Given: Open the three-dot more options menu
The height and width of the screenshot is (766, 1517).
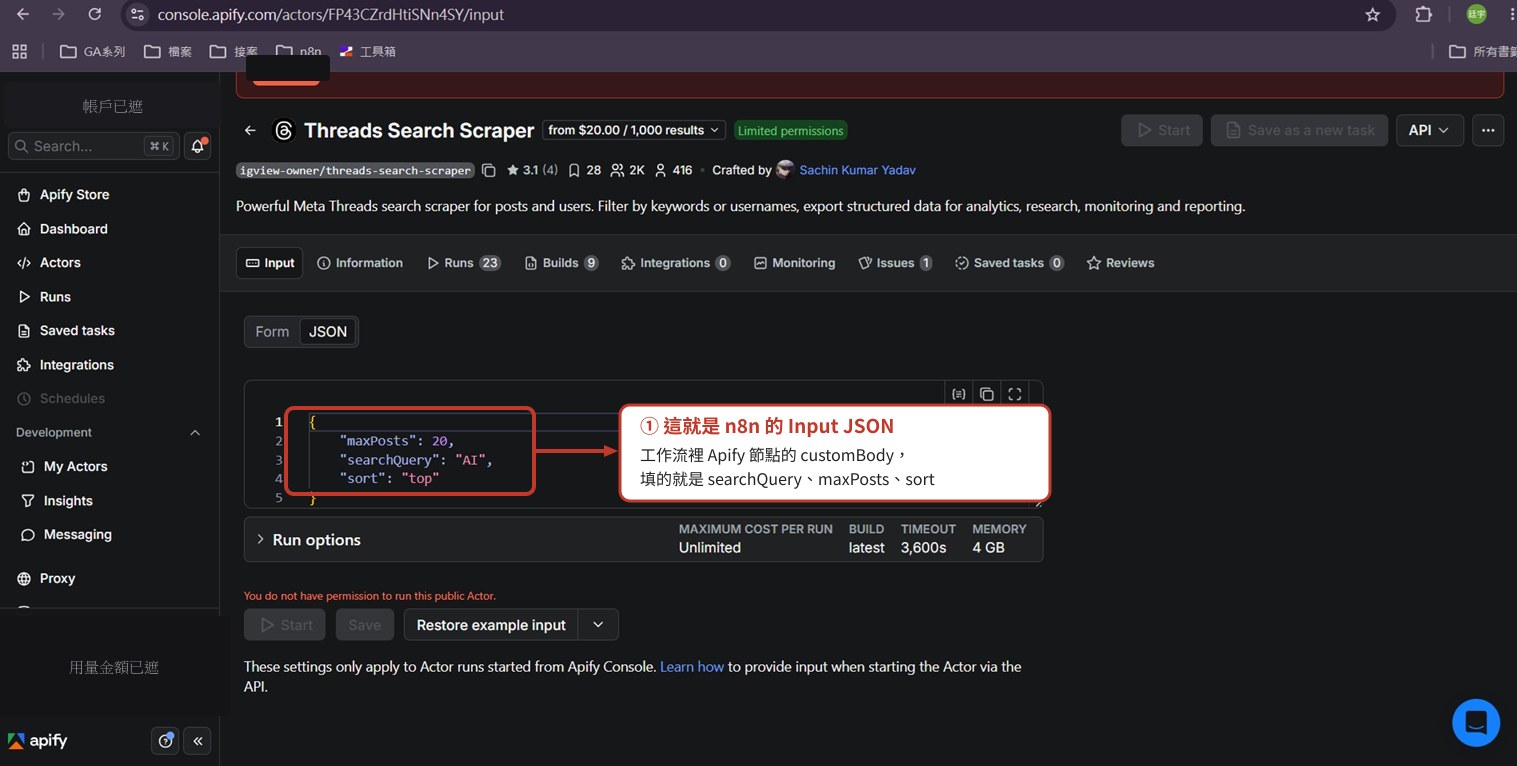Looking at the screenshot, I should coord(1488,130).
